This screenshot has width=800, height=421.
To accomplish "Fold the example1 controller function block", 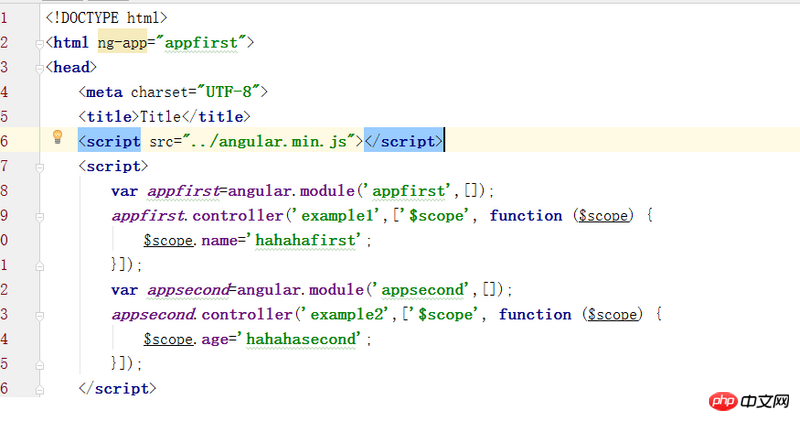I will click(39, 217).
